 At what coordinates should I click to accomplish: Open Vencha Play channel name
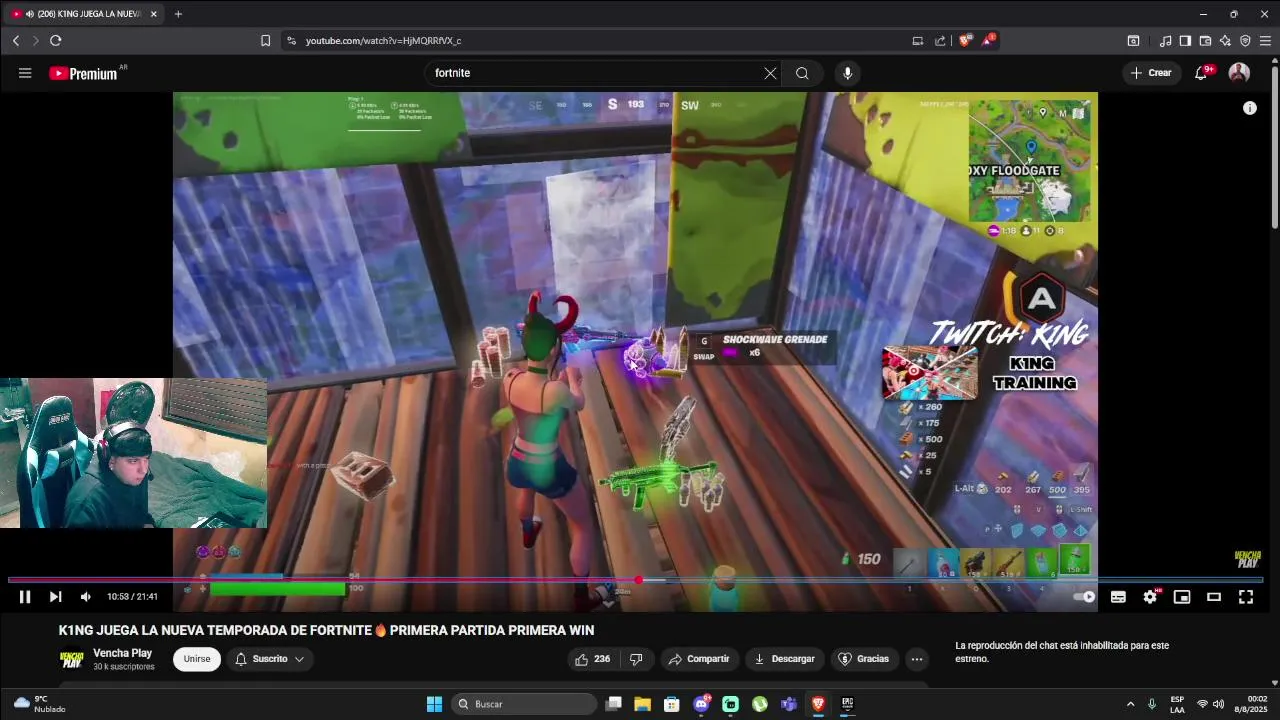point(122,653)
